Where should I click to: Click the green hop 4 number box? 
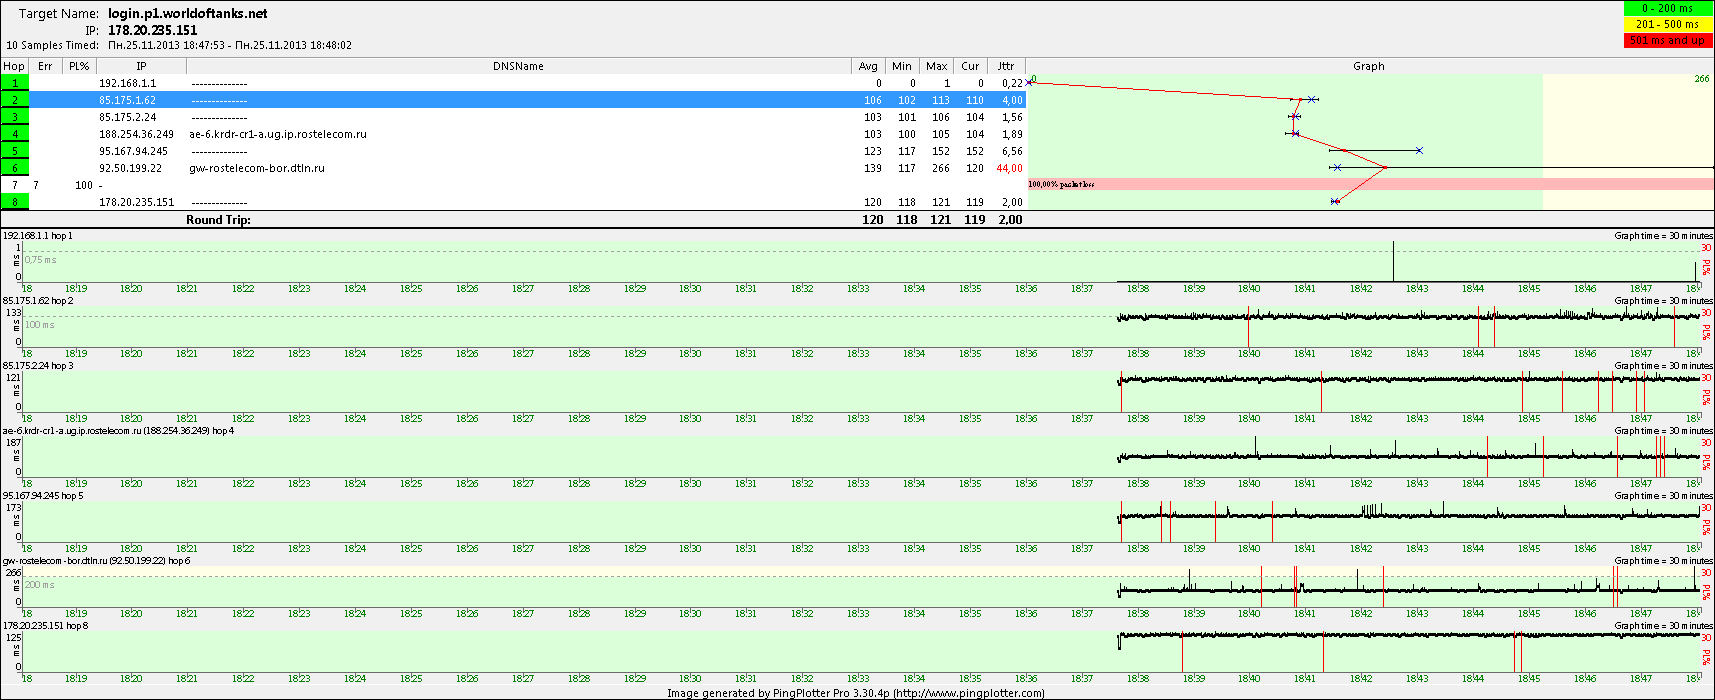coord(15,134)
